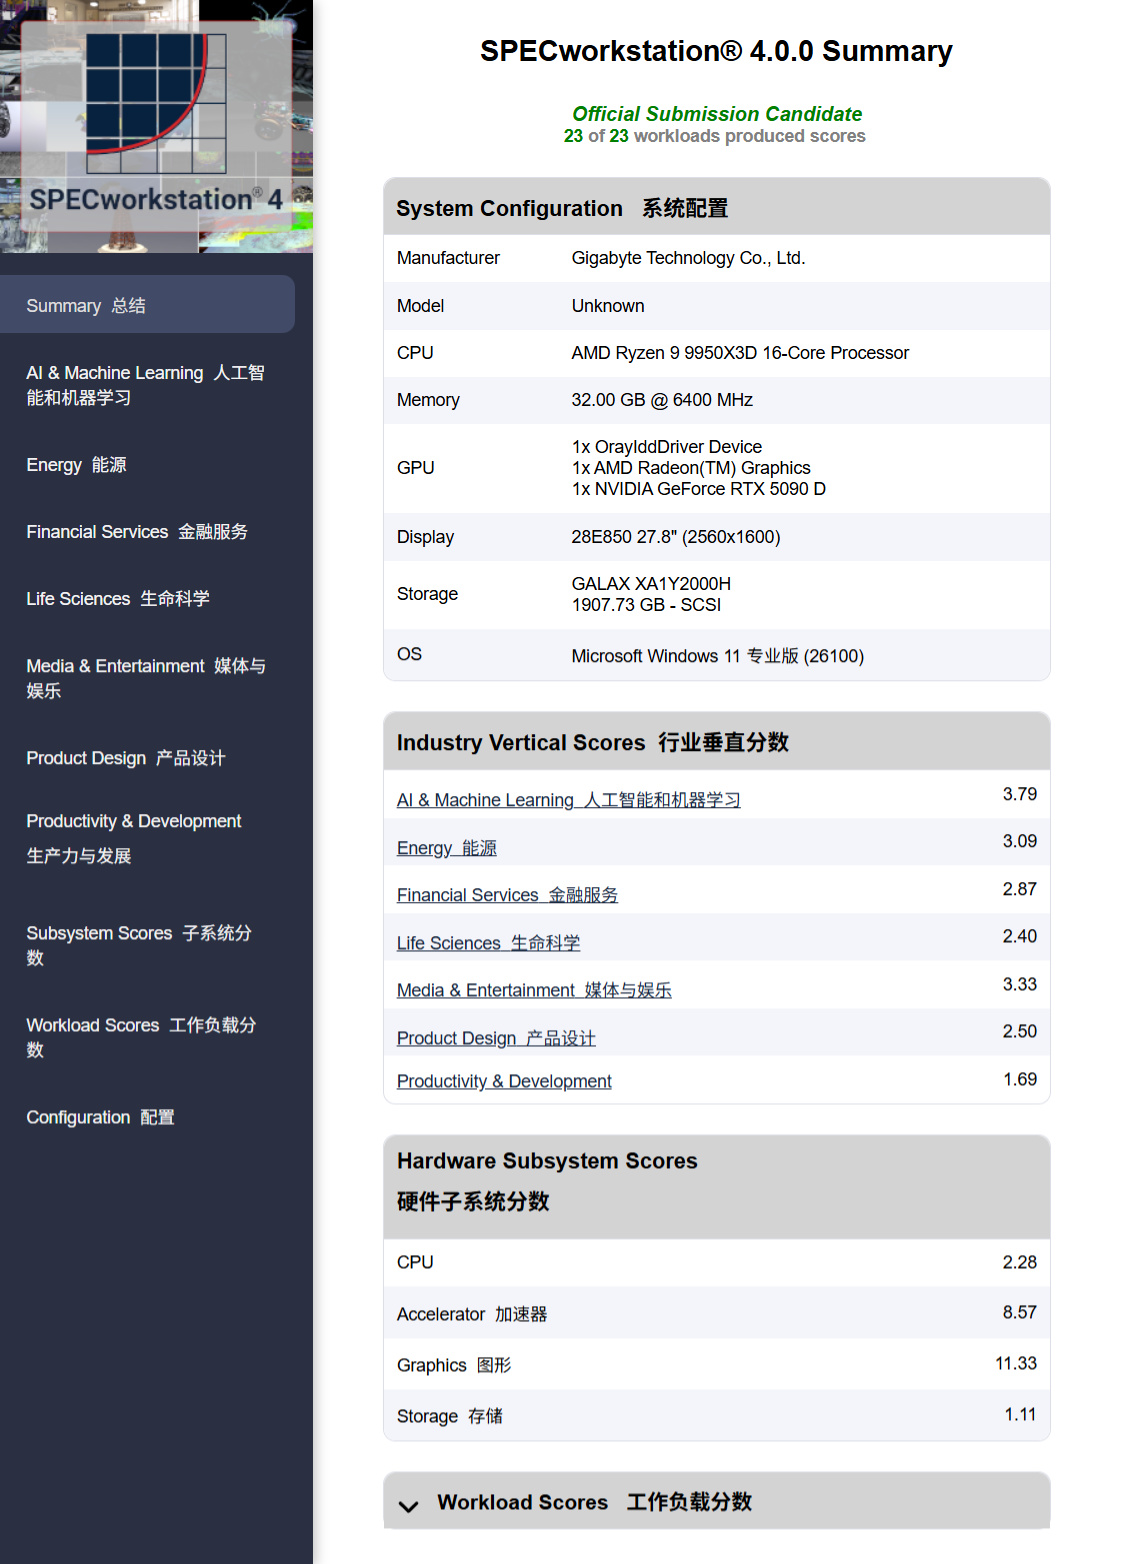Open Workload Scores sidebar item
The width and height of the screenshot is (1121, 1564).
click(x=147, y=1037)
